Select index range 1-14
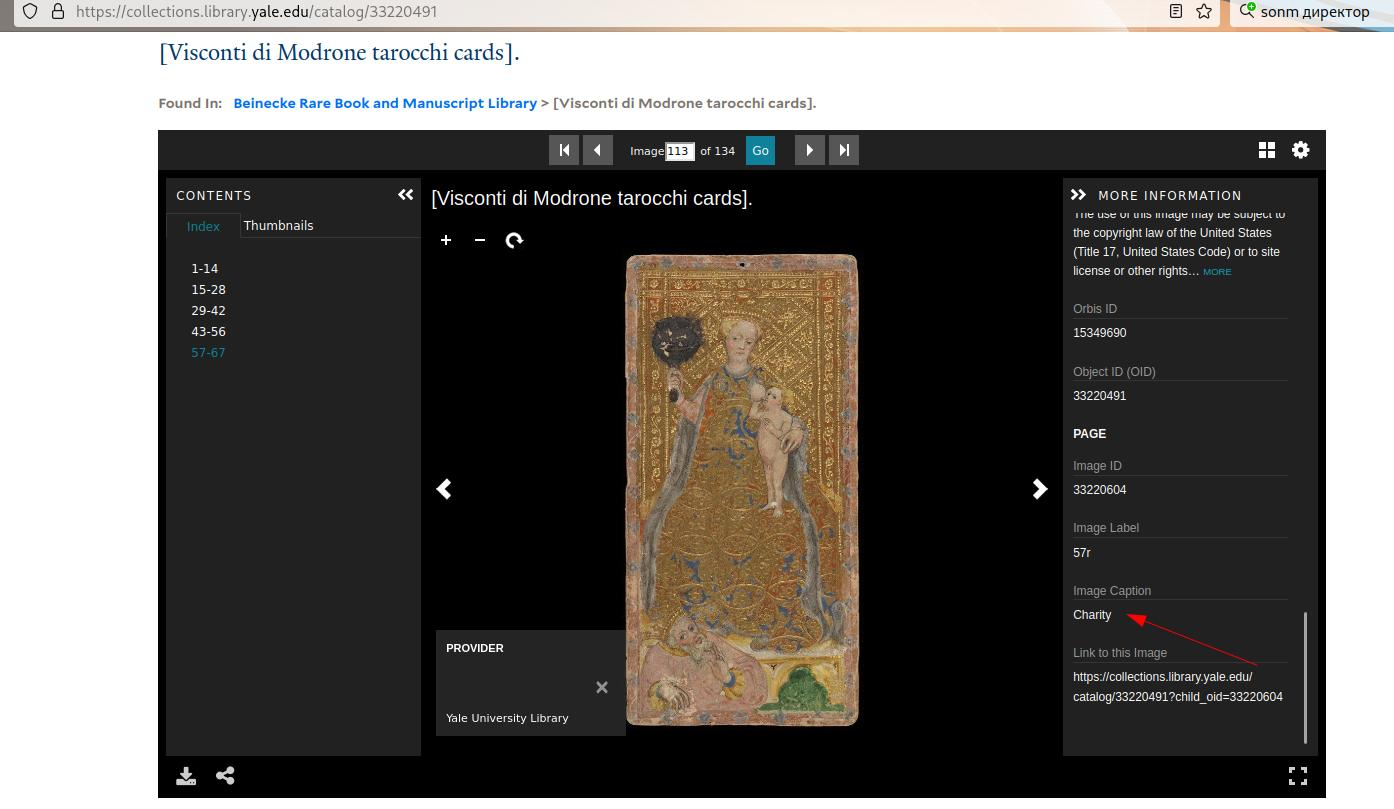The width and height of the screenshot is (1394, 809). point(205,268)
